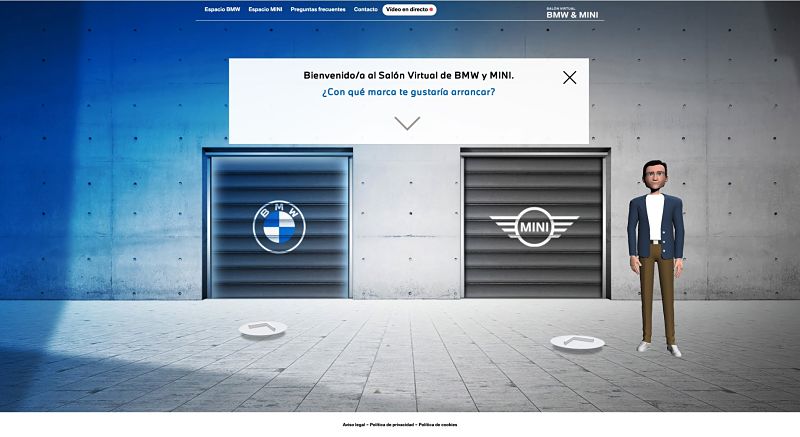
Task: Click the Salón Virtual BMW & MINI logo
Action: (572, 13)
